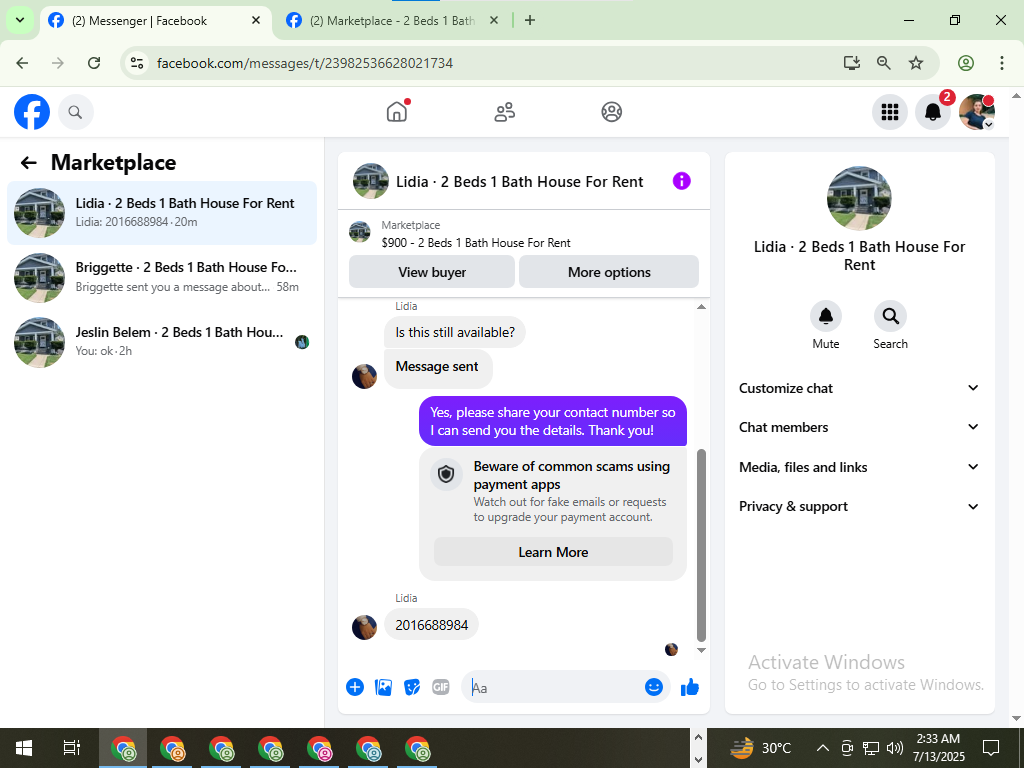
Task: Search in conversation using magnifier icon
Action: 890,316
